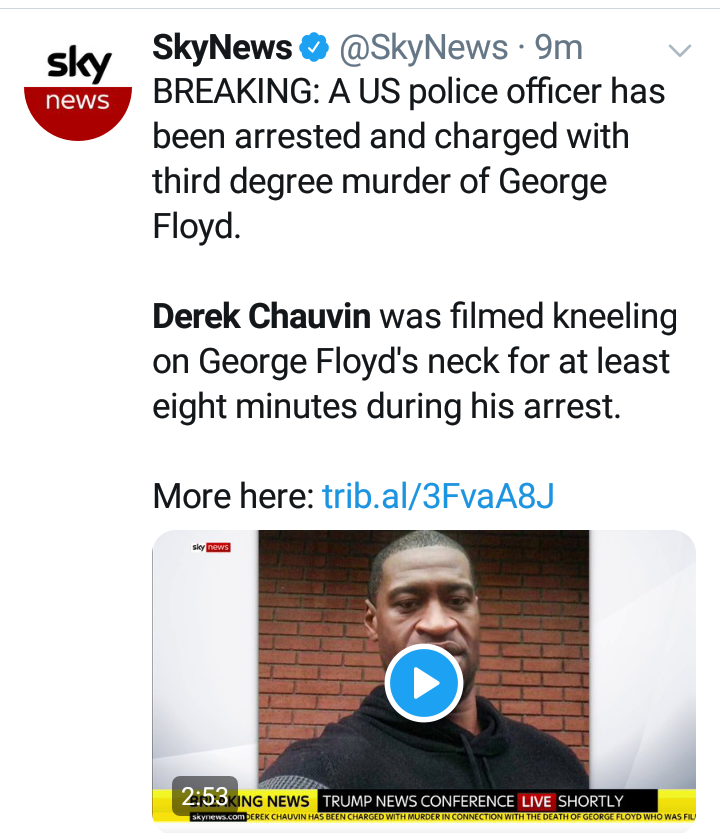Open the @SkyNews handle
Viewport: 720px width, 833px height.
pos(425,47)
